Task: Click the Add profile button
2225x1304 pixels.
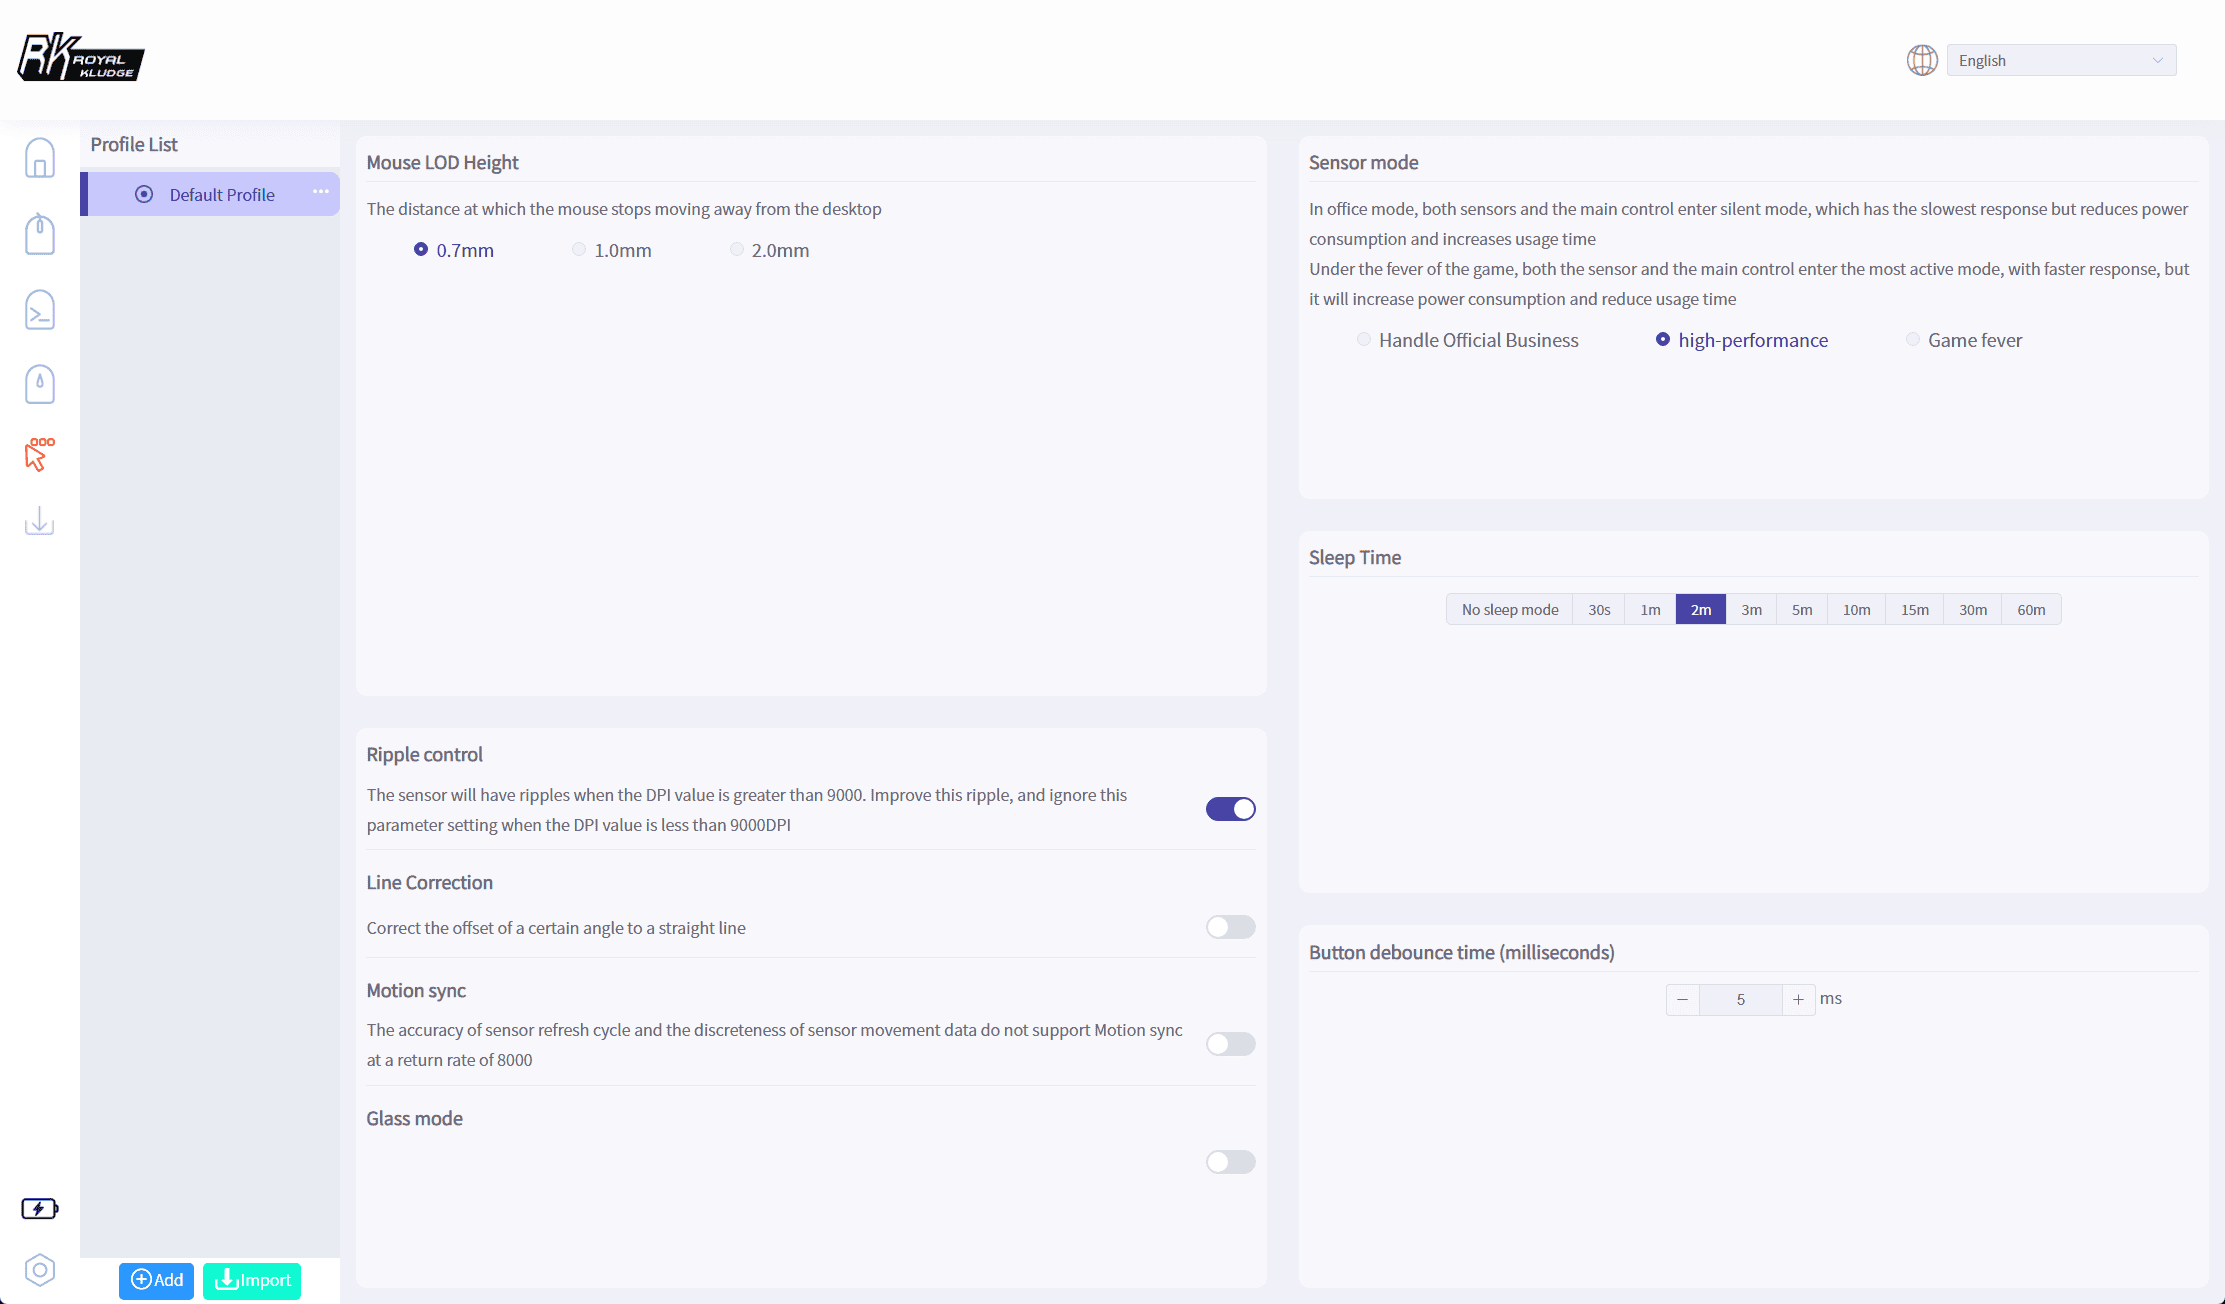Action: click(156, 1280)
